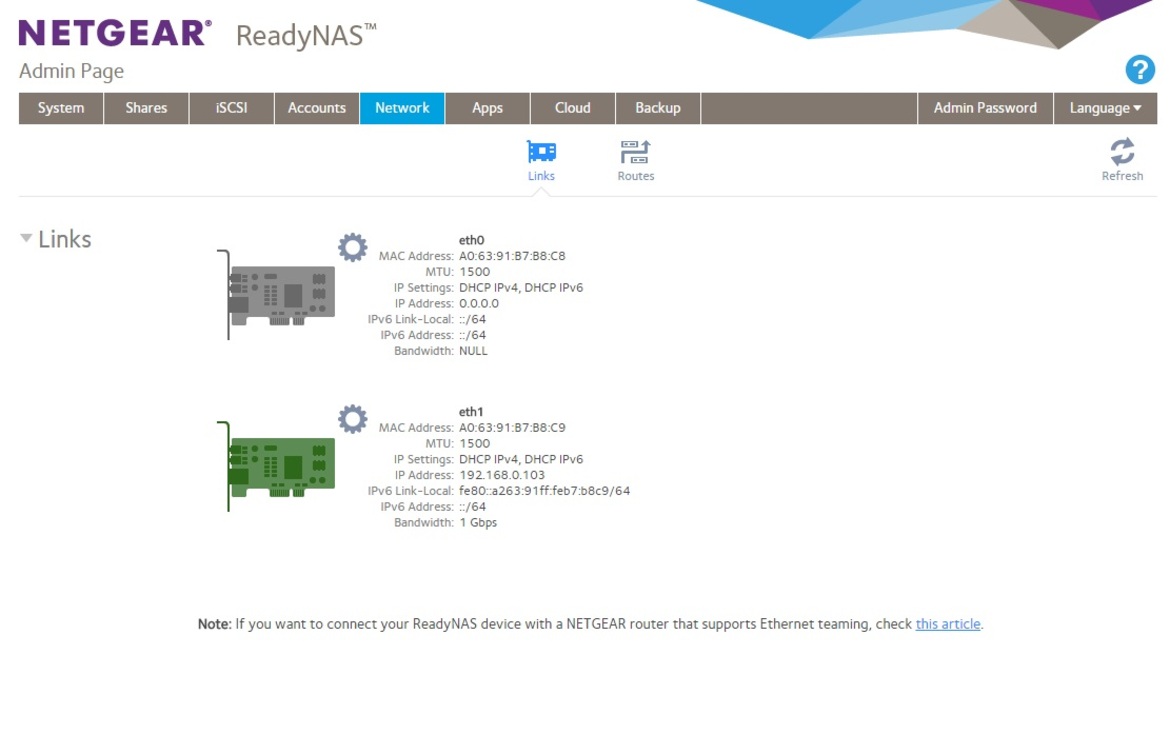1170x734 pixels.
Task: Select the Links network card icon
Action: click(x=541, y=151)
